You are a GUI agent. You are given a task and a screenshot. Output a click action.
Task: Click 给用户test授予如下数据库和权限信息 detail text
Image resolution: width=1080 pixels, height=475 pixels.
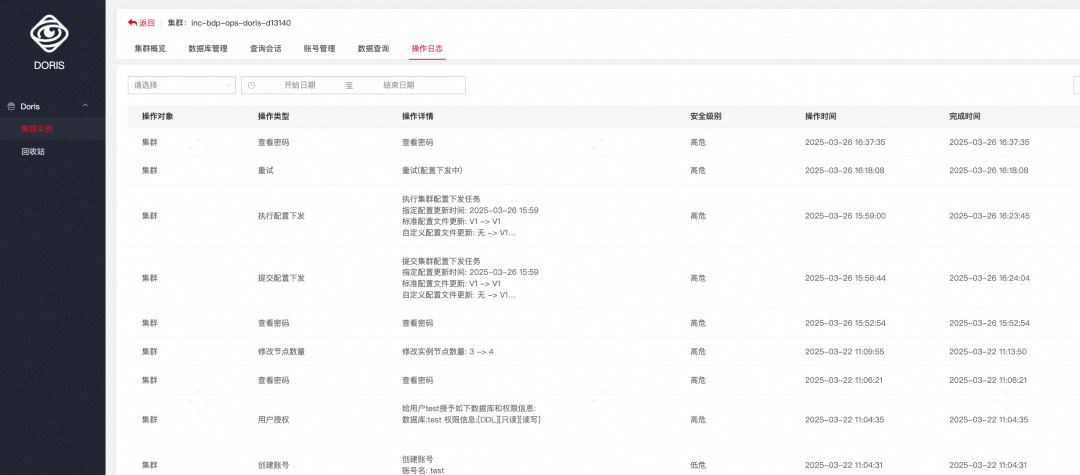pyautogui.click(x=469, y=408)
